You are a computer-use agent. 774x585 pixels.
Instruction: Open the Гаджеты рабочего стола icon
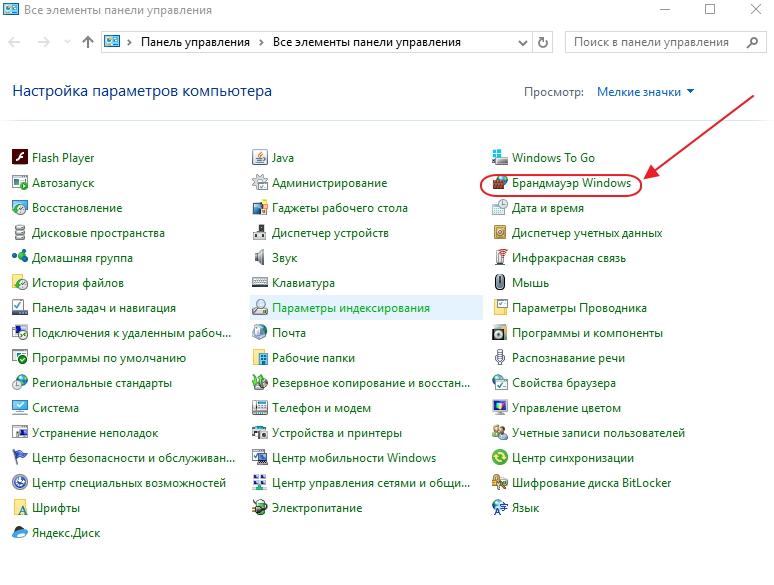(260, 207)
